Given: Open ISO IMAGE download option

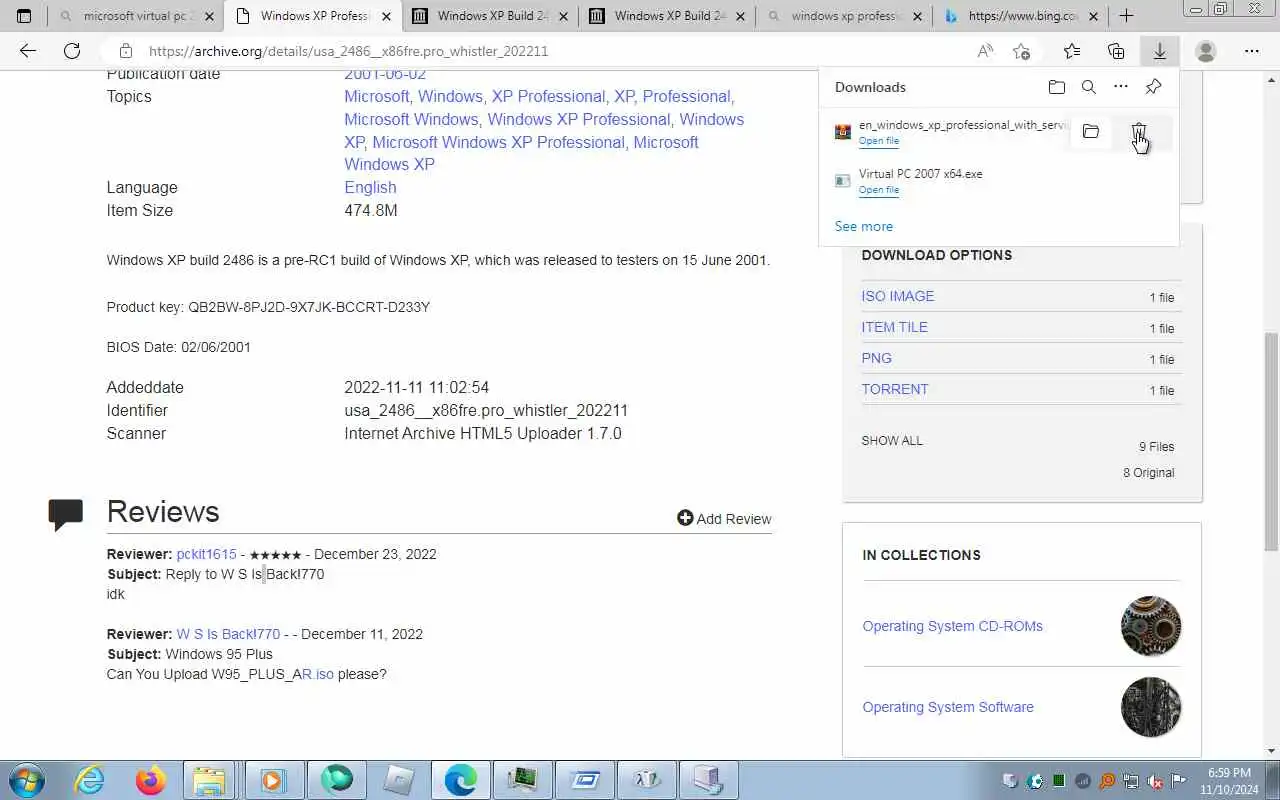Looking at the screenshot, I should tap(898, 296).
